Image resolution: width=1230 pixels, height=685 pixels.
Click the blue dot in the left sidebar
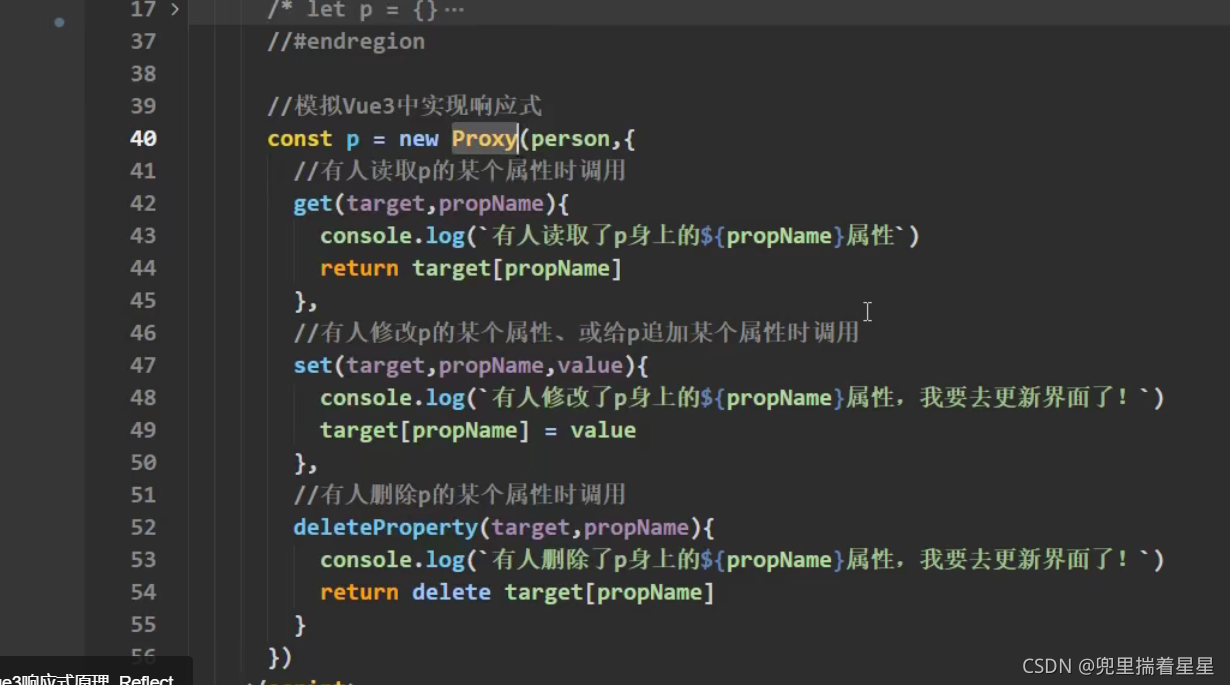(59, 22)
